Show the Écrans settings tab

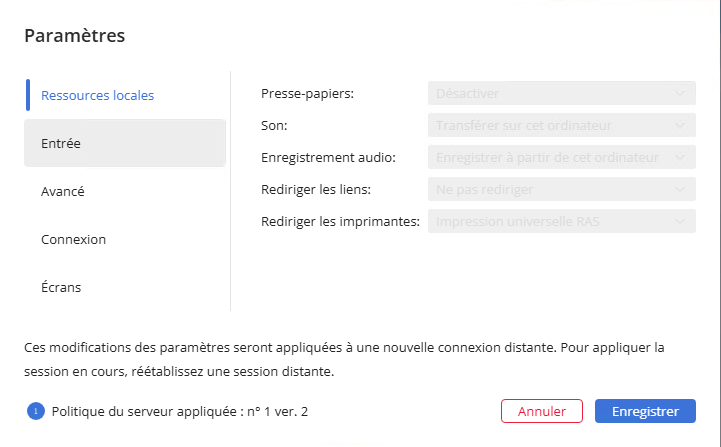tap(62, 288)
